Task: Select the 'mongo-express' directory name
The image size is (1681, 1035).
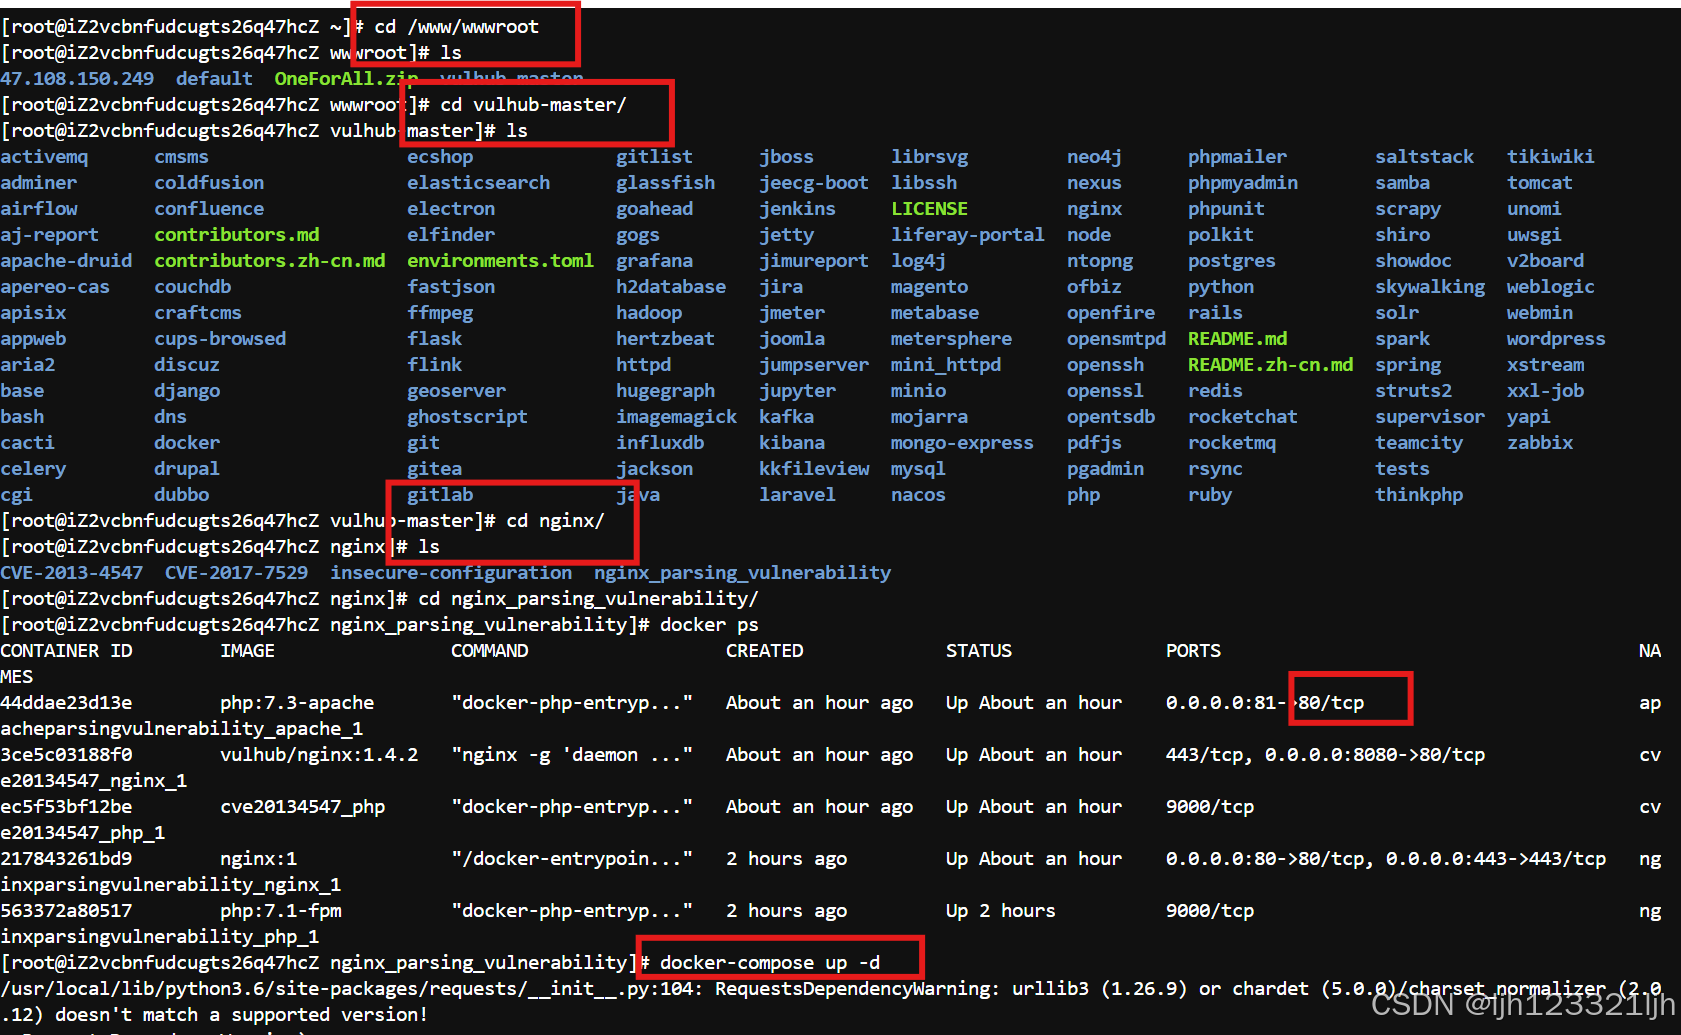Action: pos(962,443)
